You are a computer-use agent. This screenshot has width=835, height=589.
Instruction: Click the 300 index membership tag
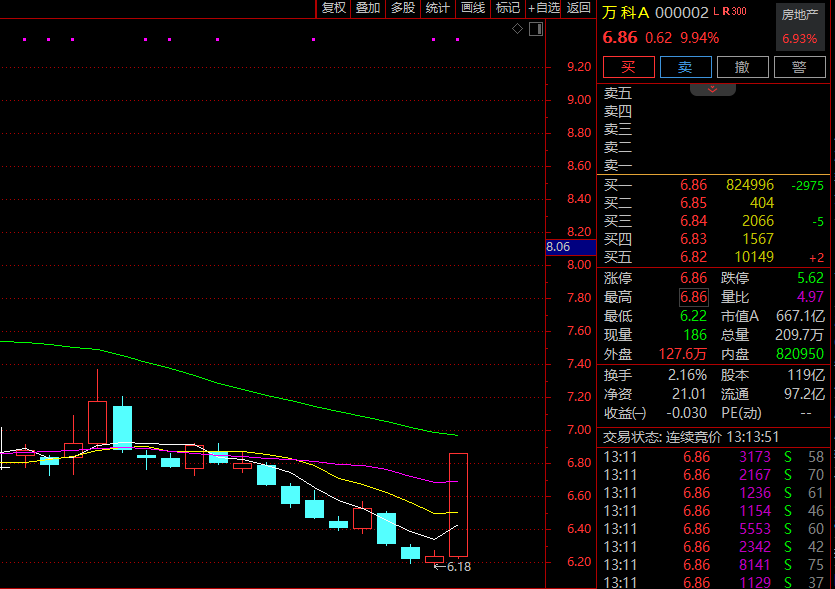coord(739,11)
